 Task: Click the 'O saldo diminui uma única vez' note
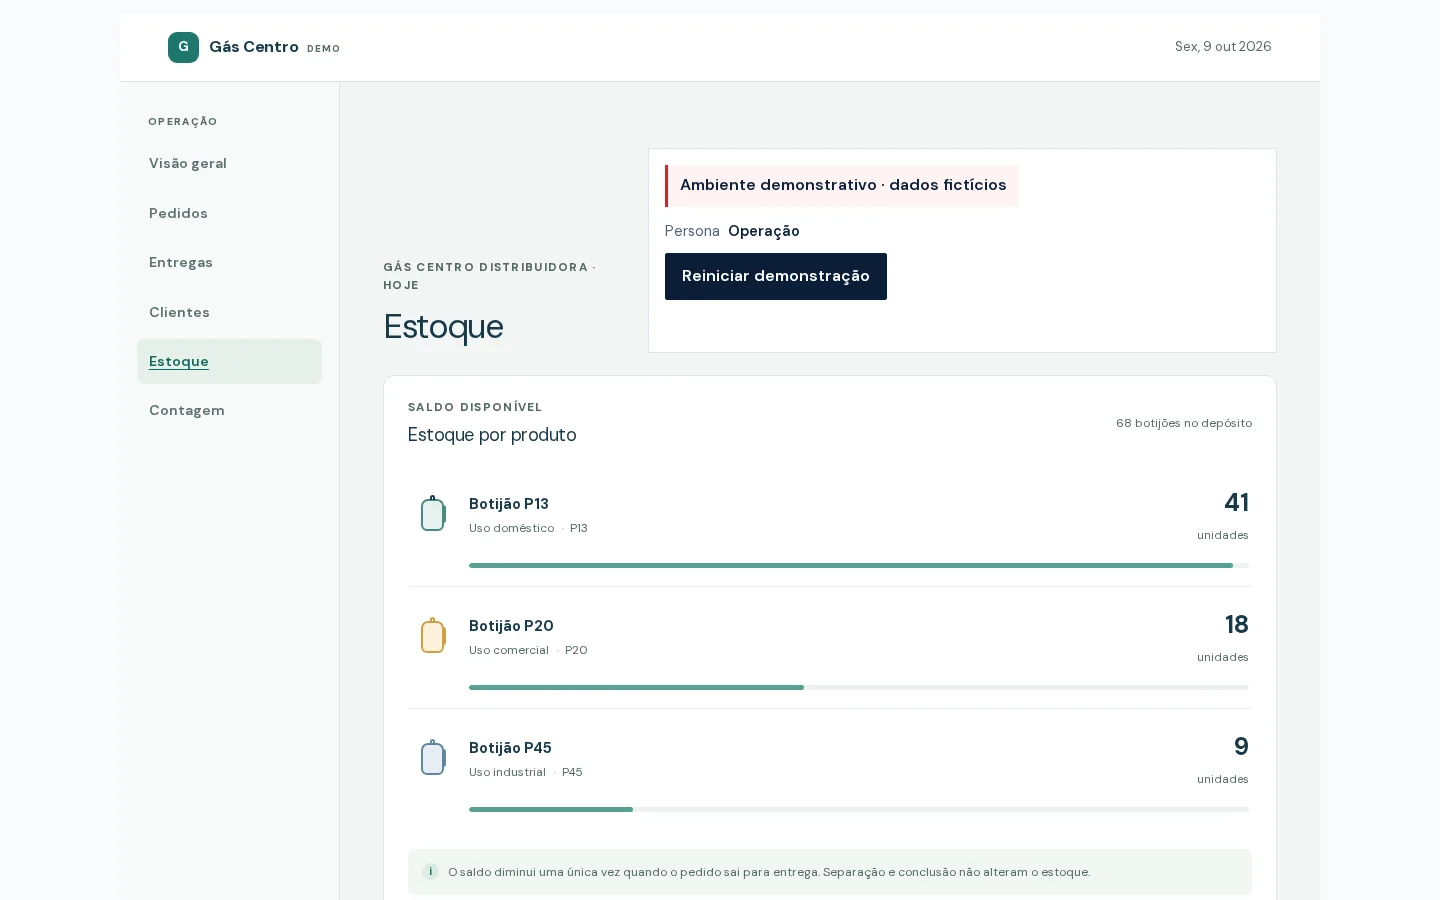click(769, 872)
